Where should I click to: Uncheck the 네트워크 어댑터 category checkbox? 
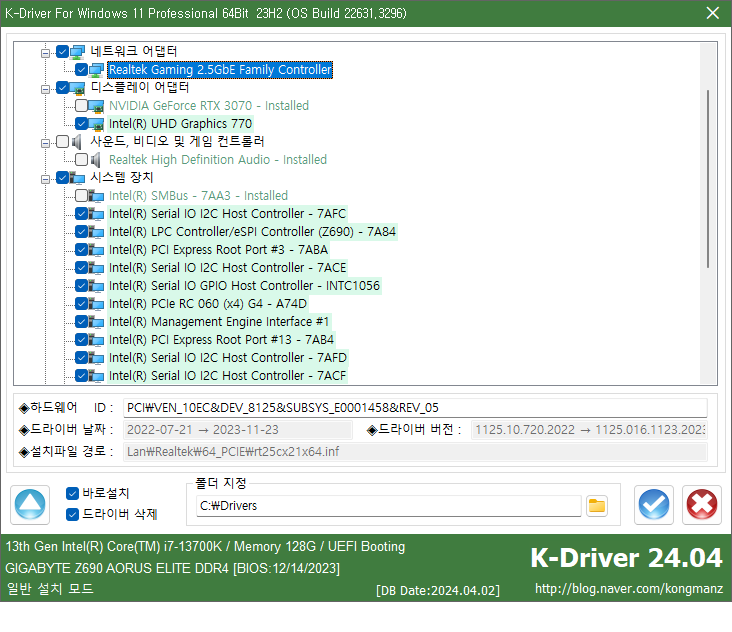tap(63, 51)
